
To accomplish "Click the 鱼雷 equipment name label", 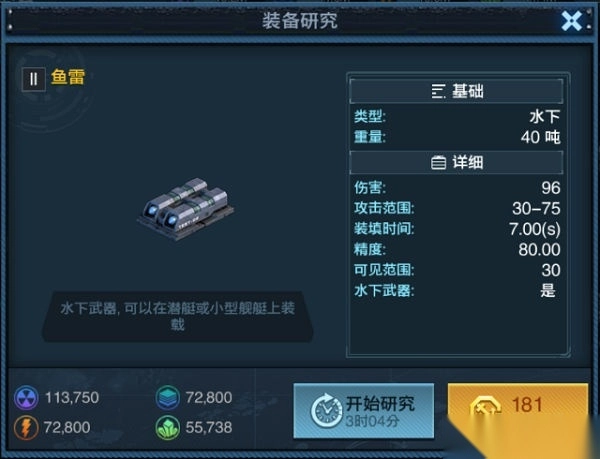I will click(x=68, y=77).
